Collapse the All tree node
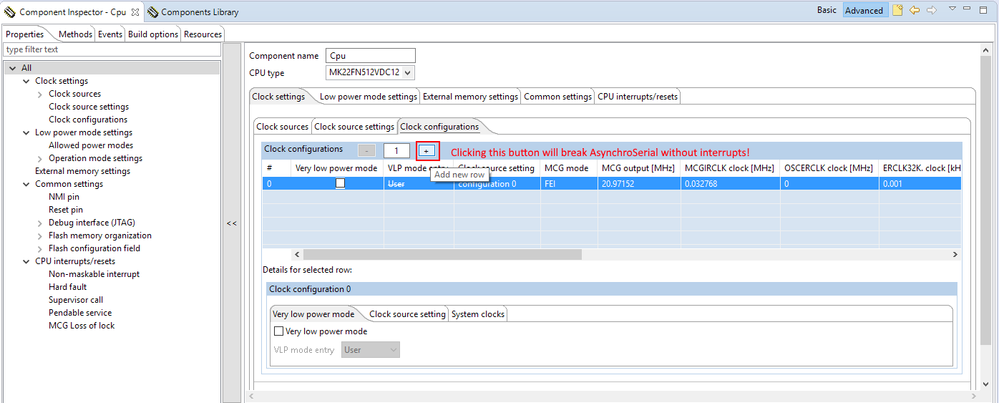 point(13,68)
